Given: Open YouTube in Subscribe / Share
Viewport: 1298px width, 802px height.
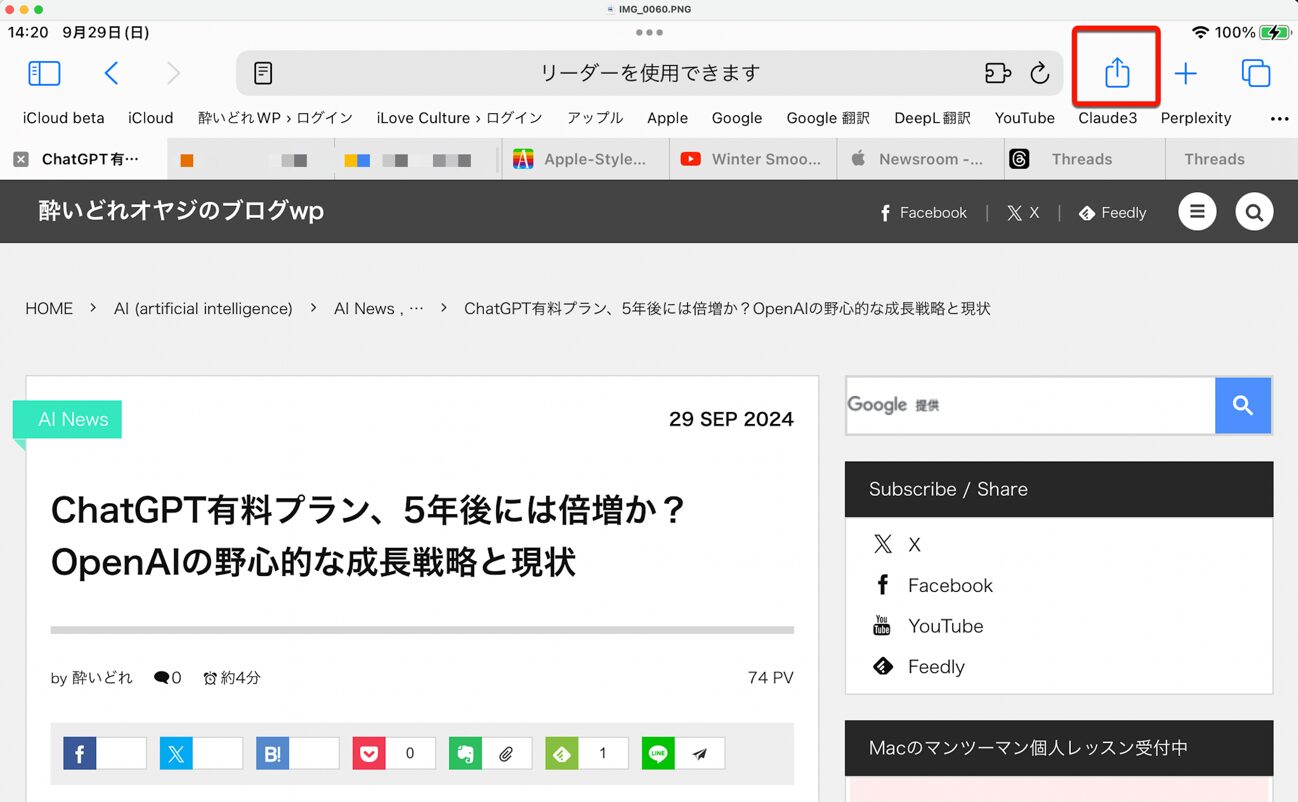Looking at the screenshot, I should (x=928, y=626).
